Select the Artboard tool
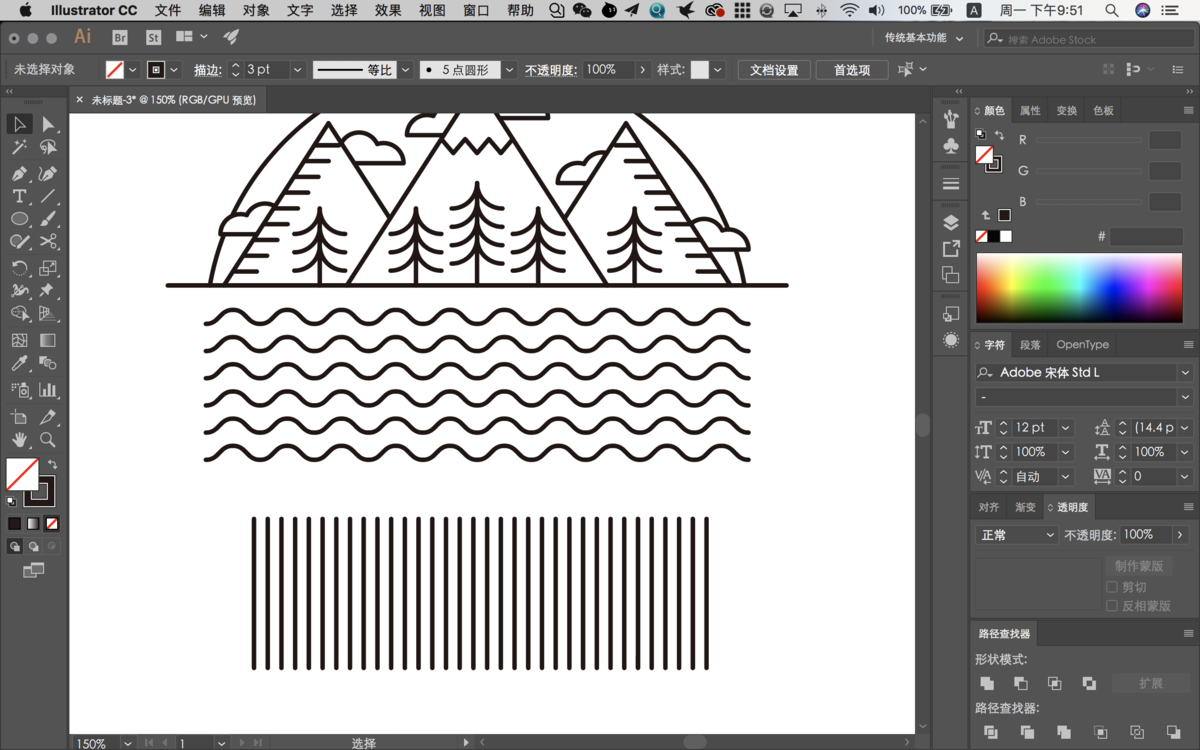The width and height of the screenshot is (1200, 750). (19, 416)
